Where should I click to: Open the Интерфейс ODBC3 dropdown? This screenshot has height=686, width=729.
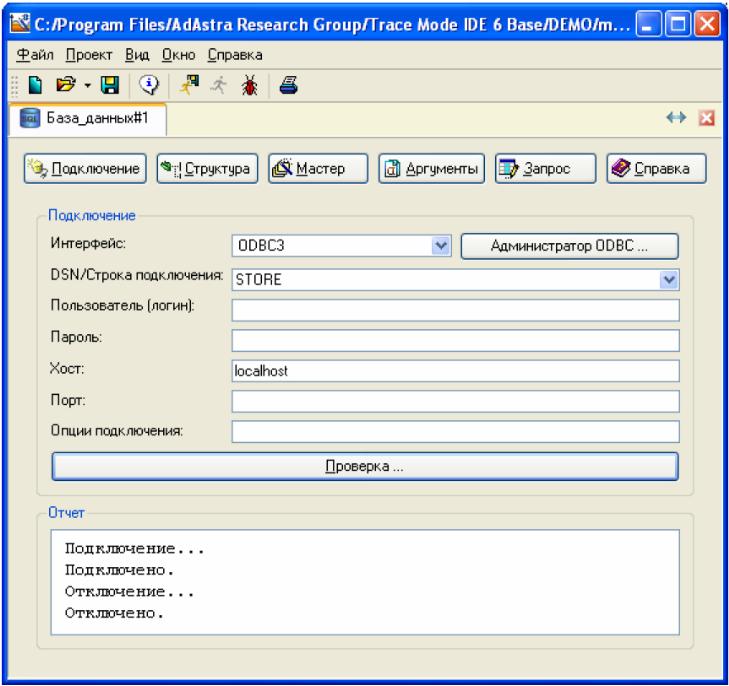(441, 245)
